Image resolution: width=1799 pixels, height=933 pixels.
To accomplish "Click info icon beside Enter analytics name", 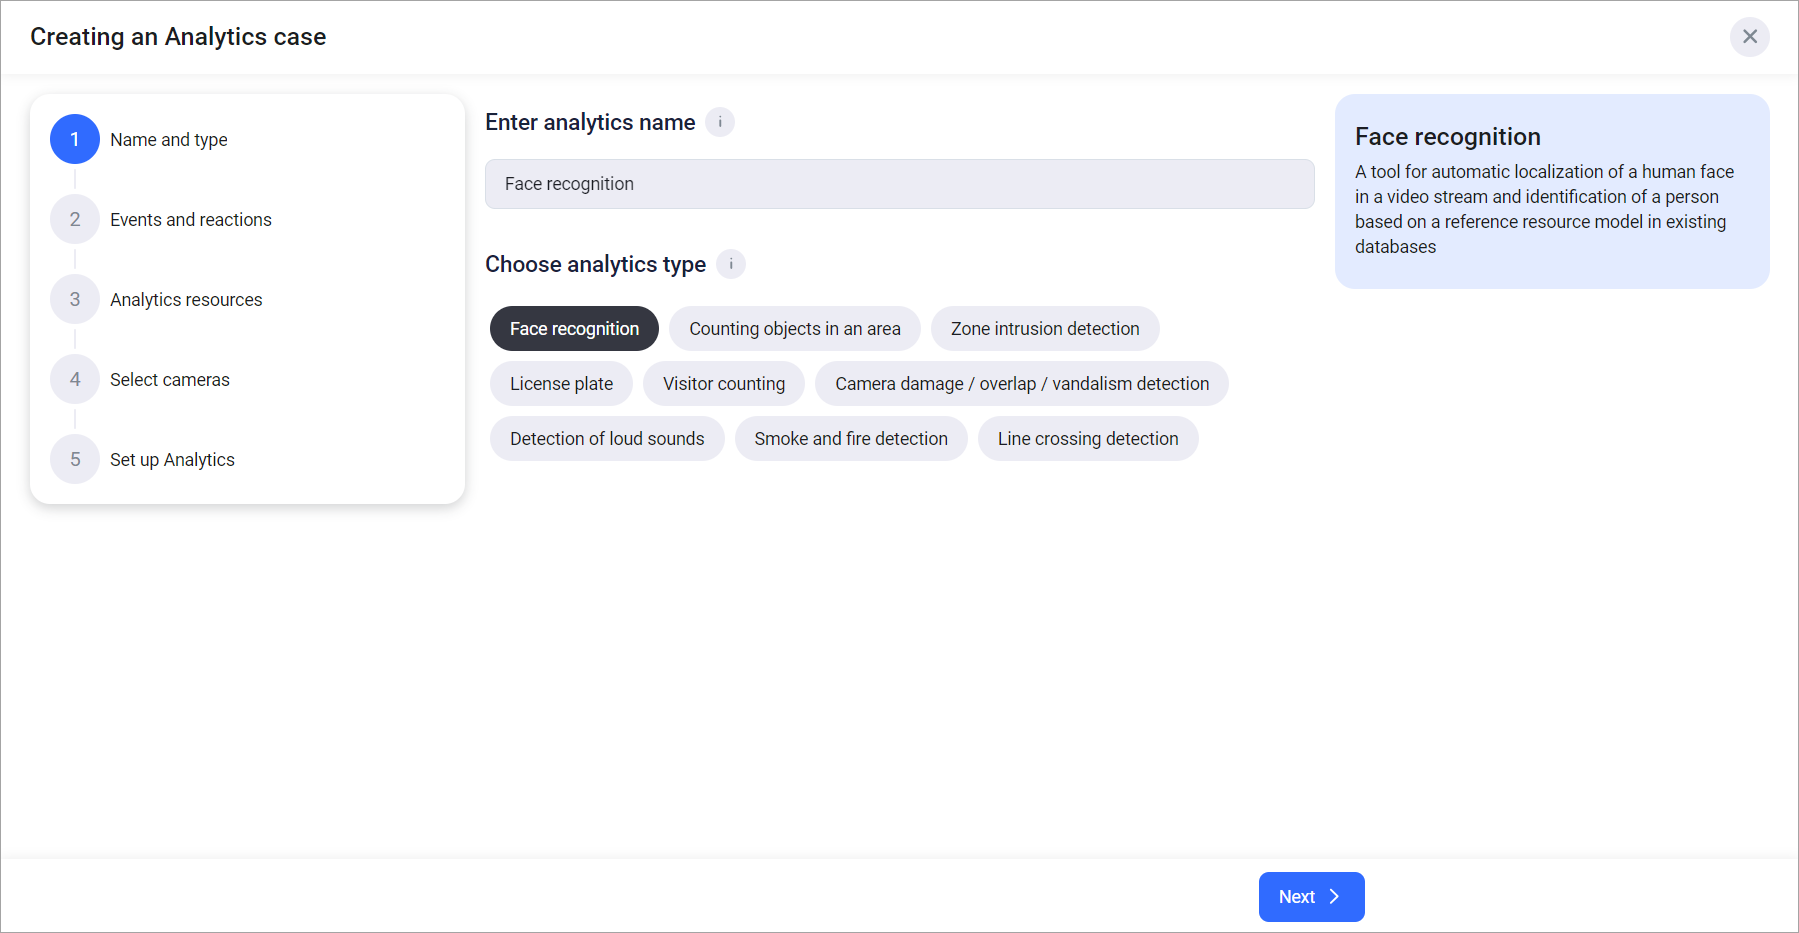I will pyautogui.click(x=720, y=122).
